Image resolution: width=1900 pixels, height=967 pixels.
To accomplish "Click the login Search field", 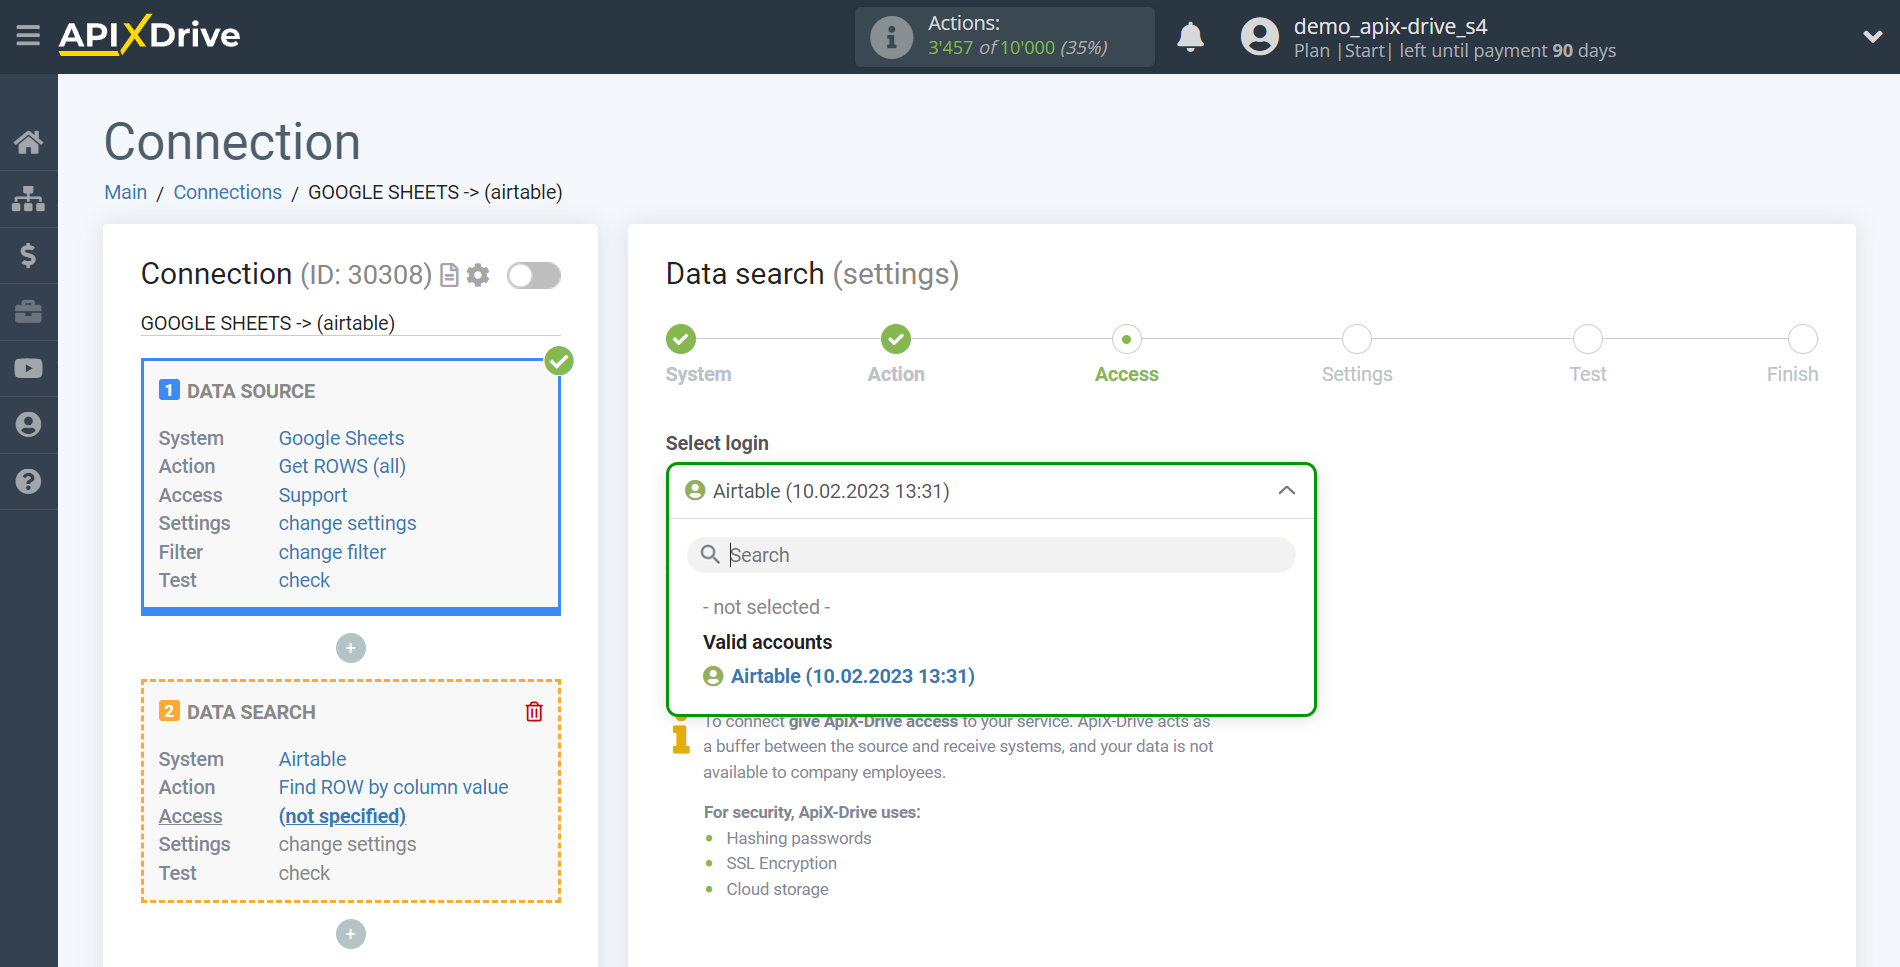I will (991, 555).
